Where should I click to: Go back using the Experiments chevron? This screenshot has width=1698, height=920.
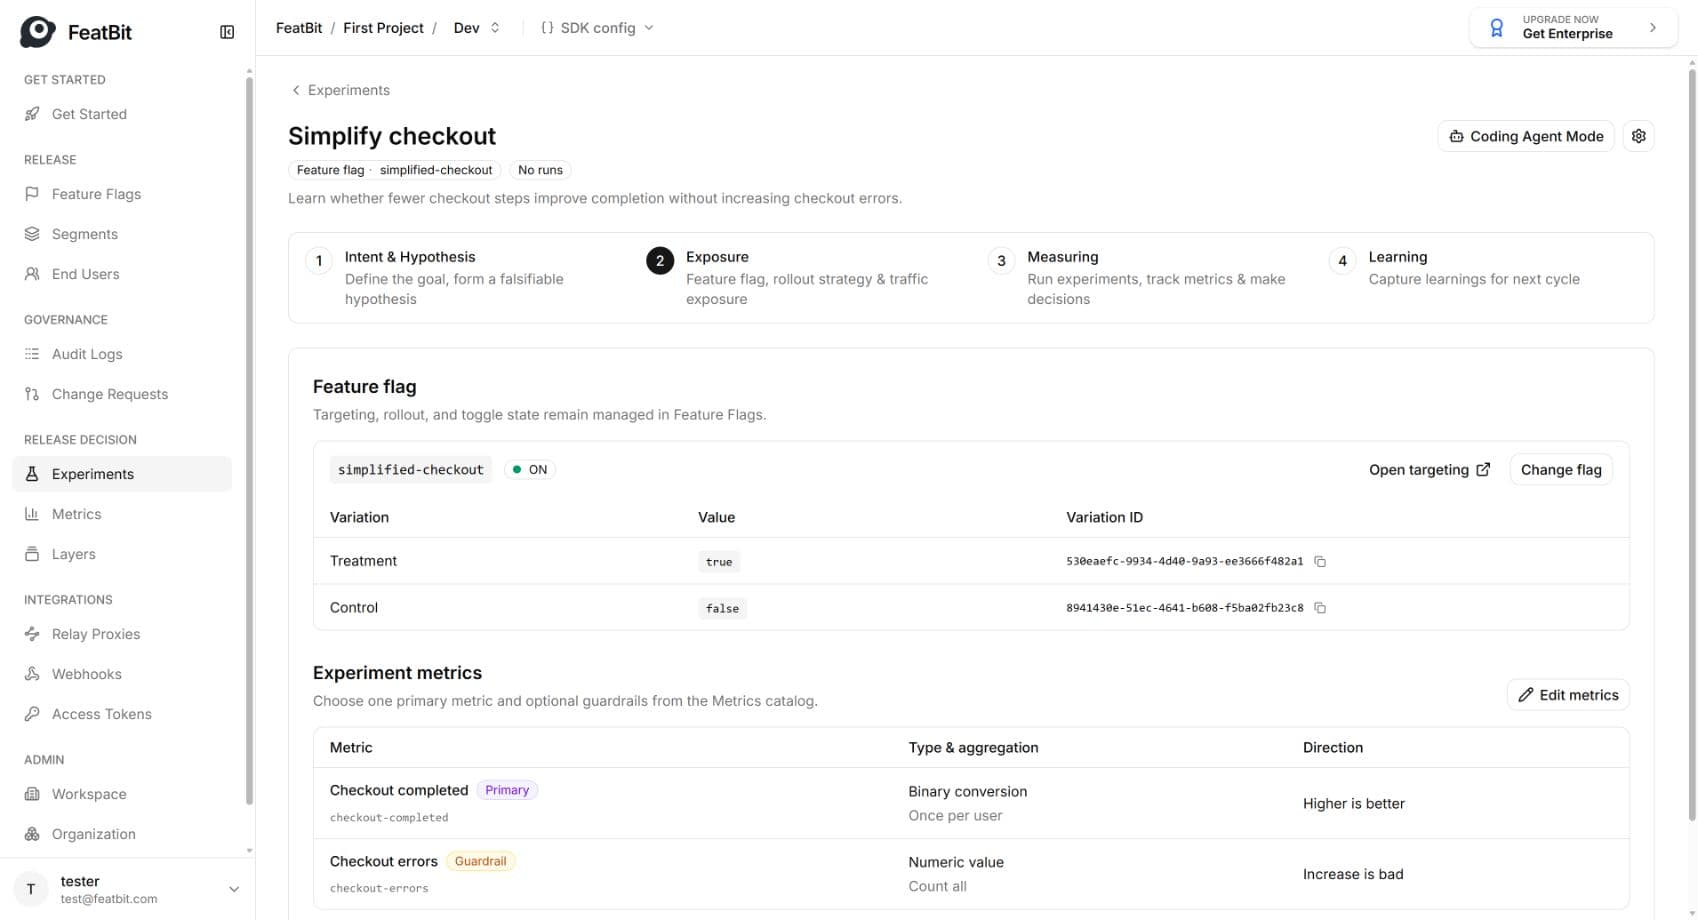click(296, 90)
